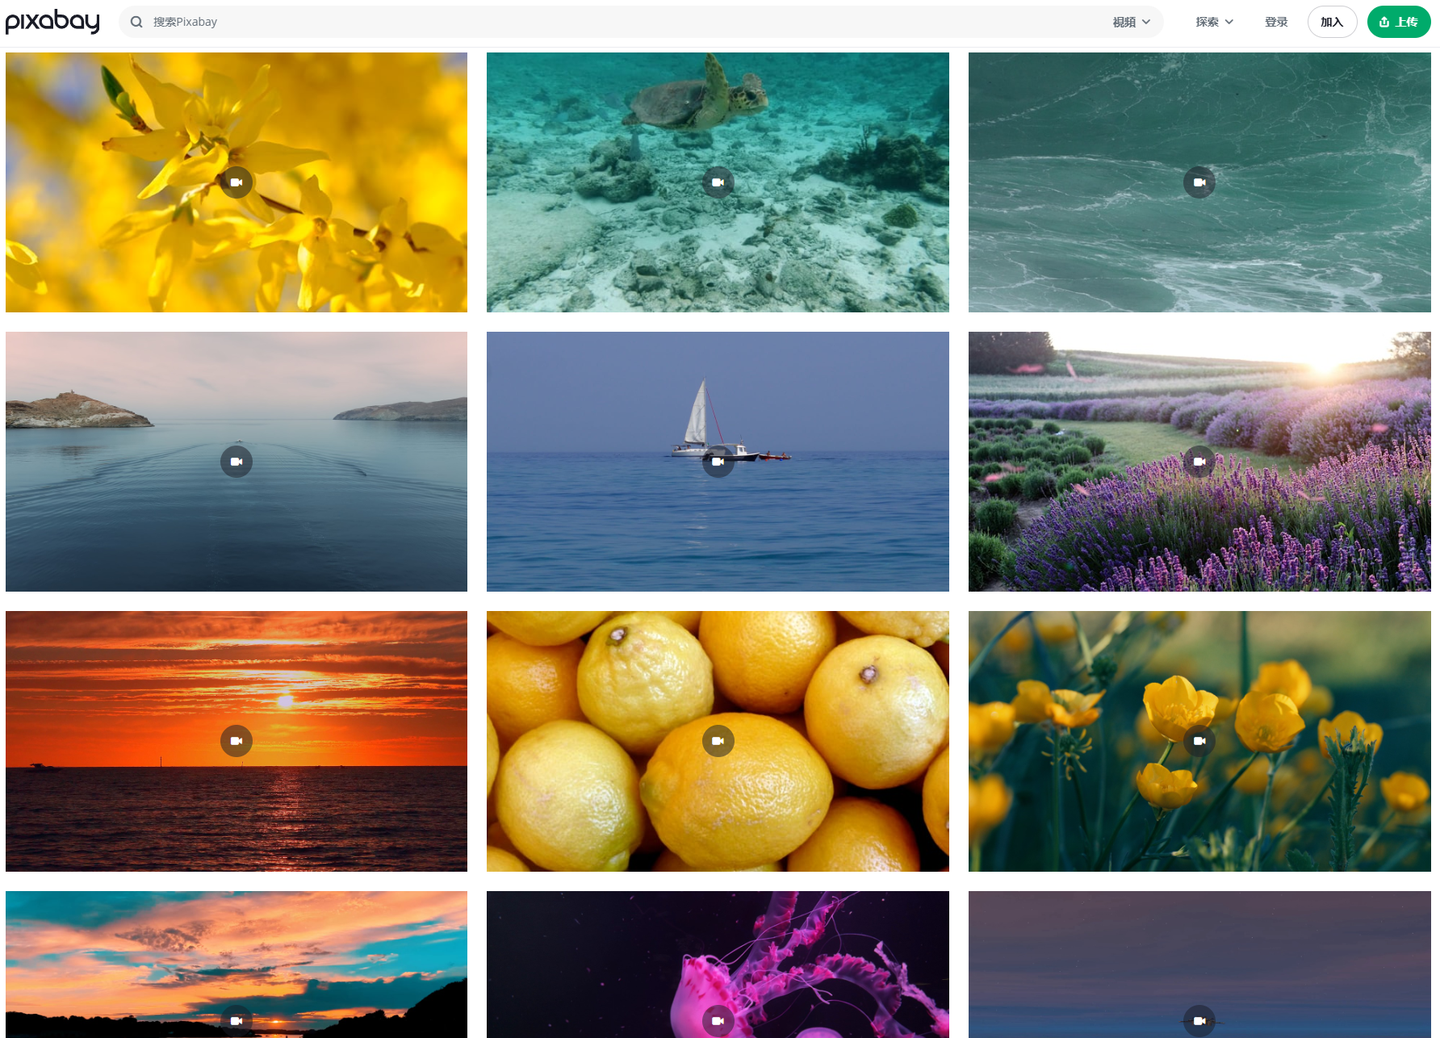Click video icon on sea turtle clip
The width and height of the screenshot is (1440, 1038).
pyautogui.click(x=718, y=182)
